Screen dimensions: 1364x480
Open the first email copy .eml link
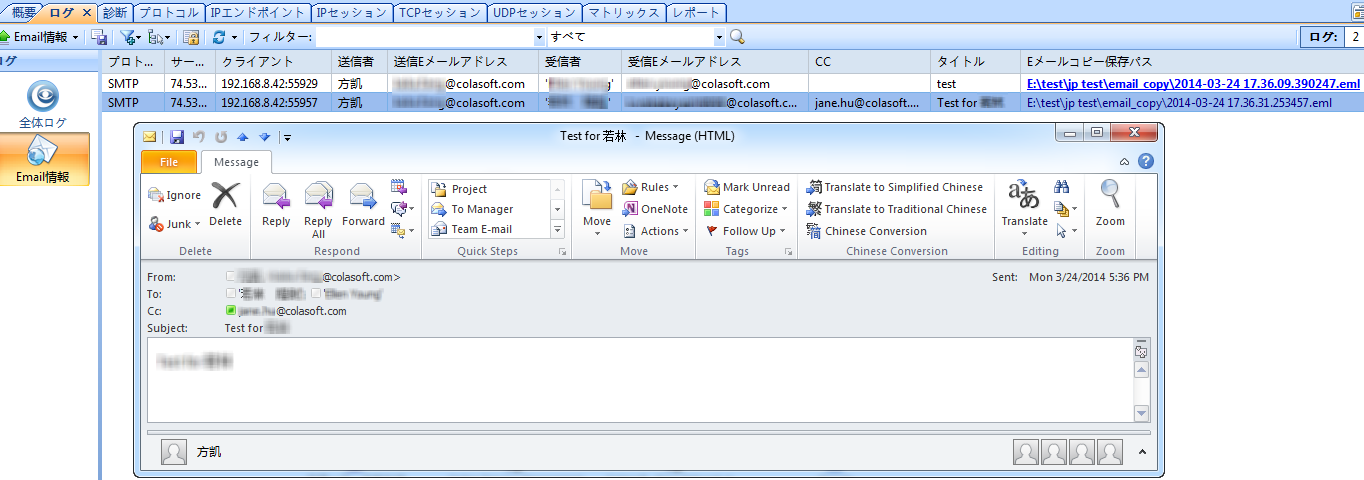pyautogui.click(x=1193, y=84)
